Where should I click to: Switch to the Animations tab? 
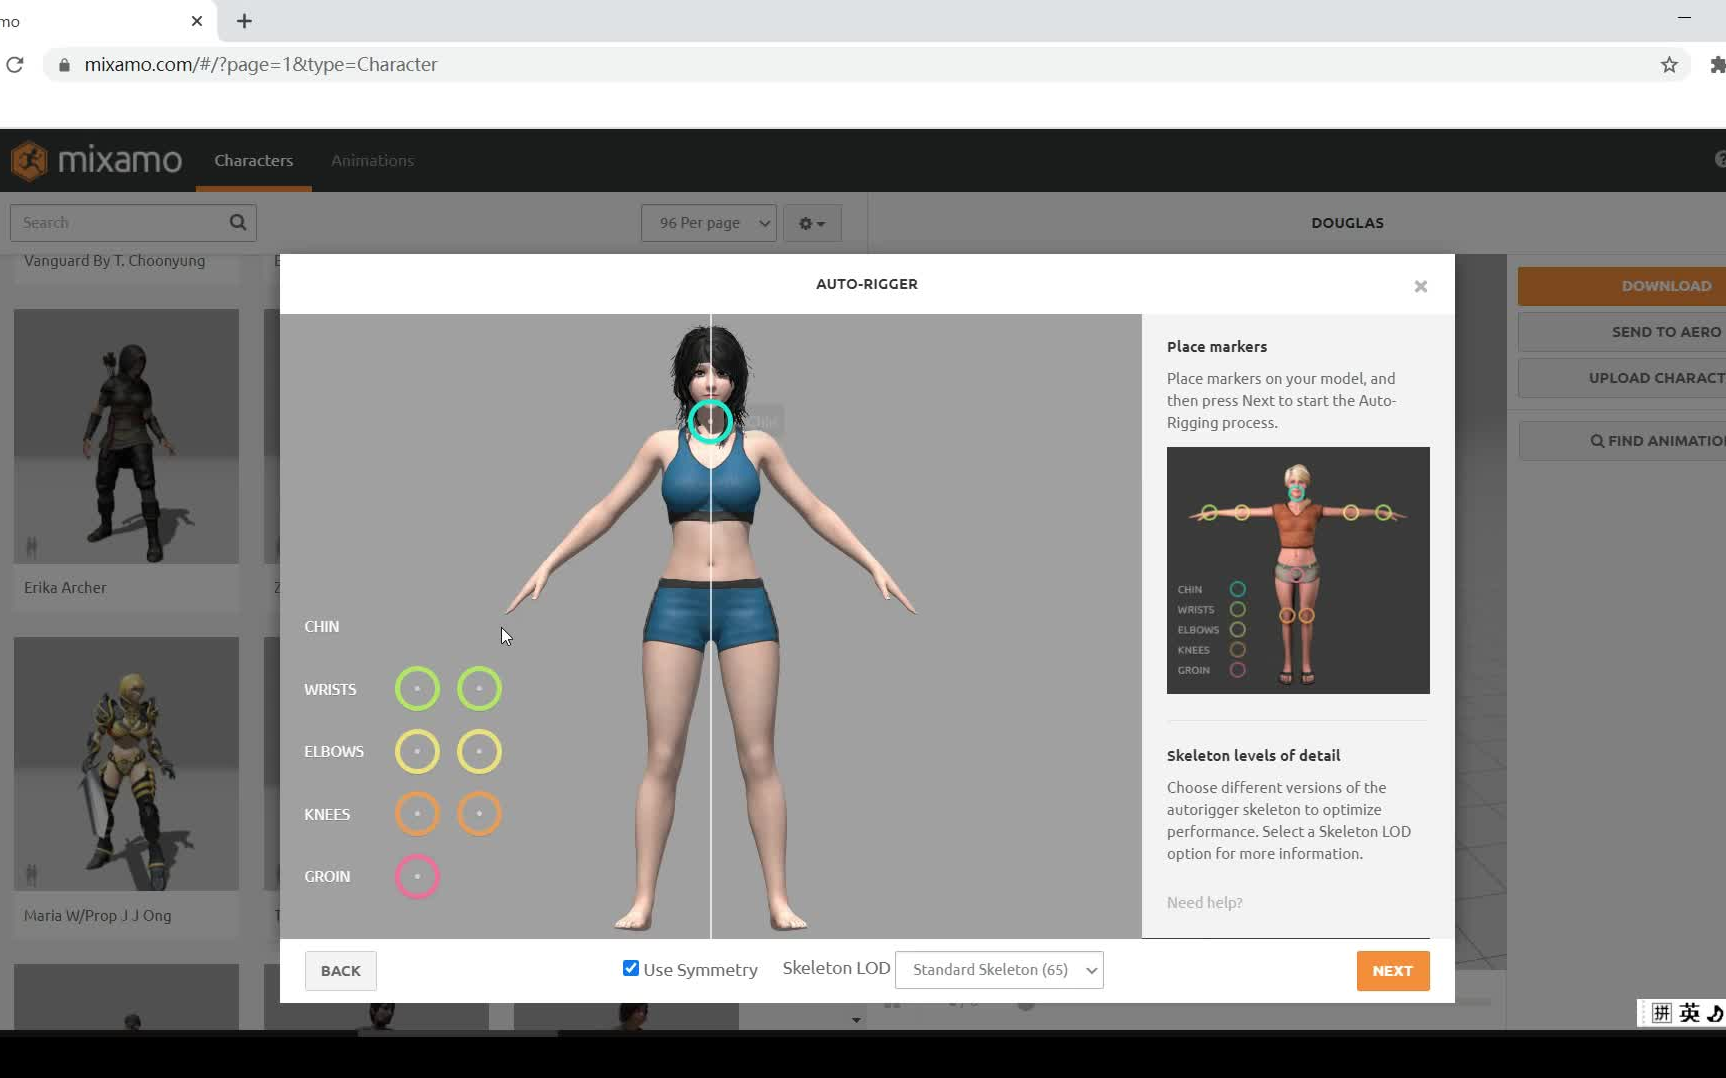pos(371,160)
